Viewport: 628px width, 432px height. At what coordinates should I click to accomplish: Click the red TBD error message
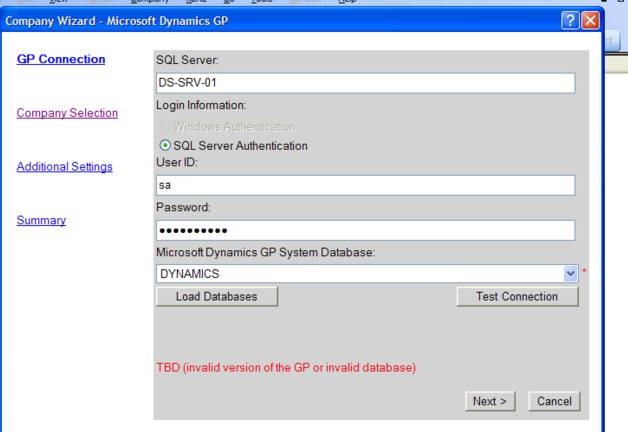click(286, 368)
